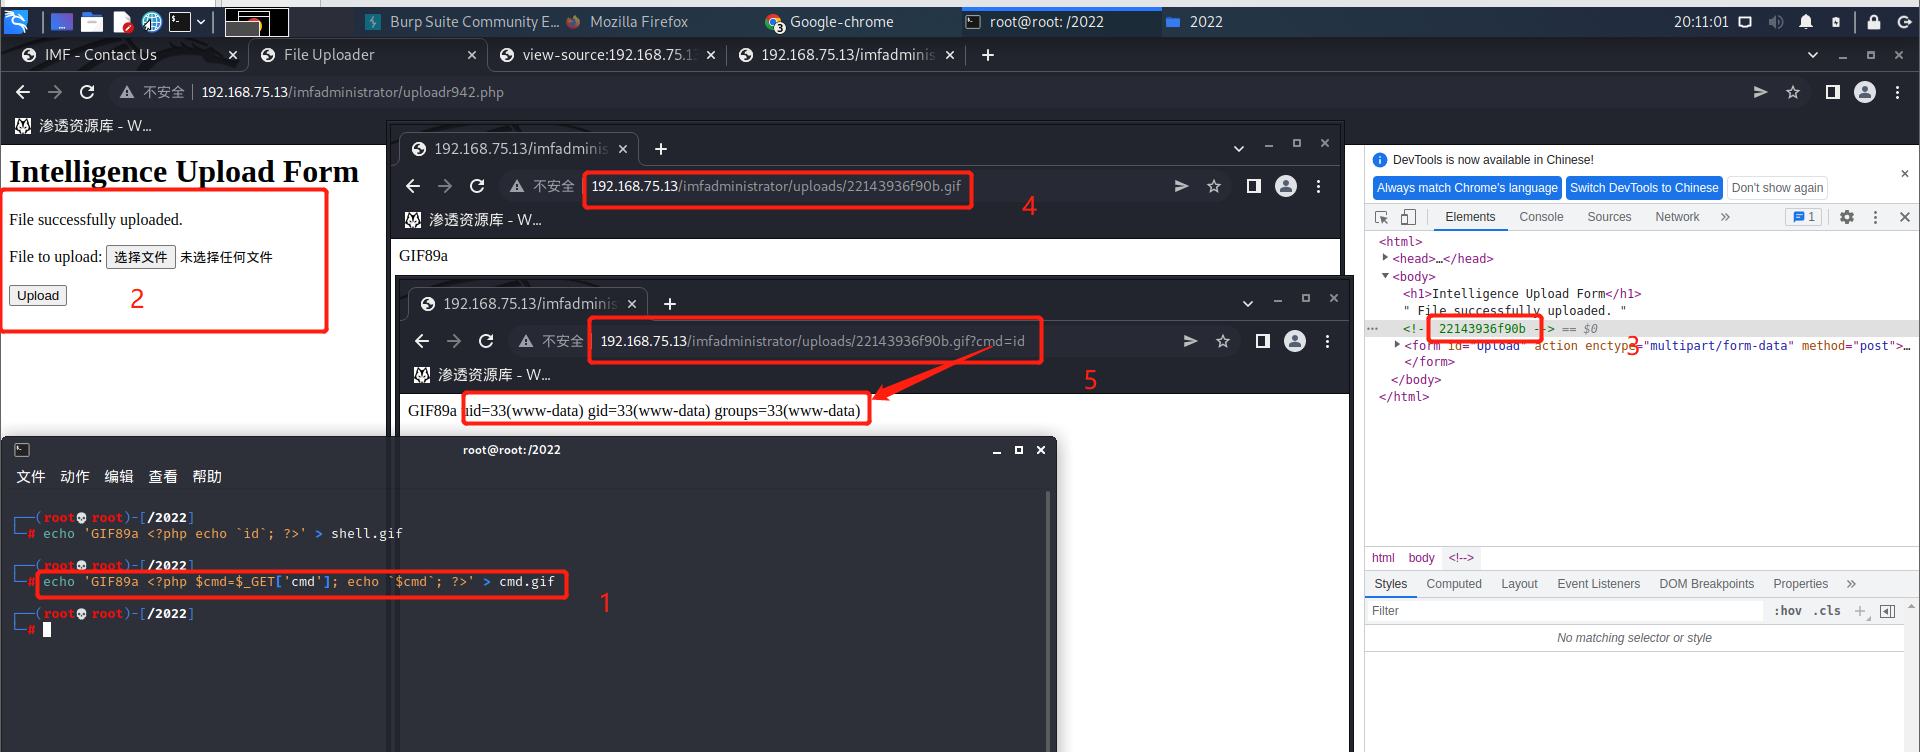Open DevTools settings gear
This screenshot has height=752, width=1920.
(1847, 217)
